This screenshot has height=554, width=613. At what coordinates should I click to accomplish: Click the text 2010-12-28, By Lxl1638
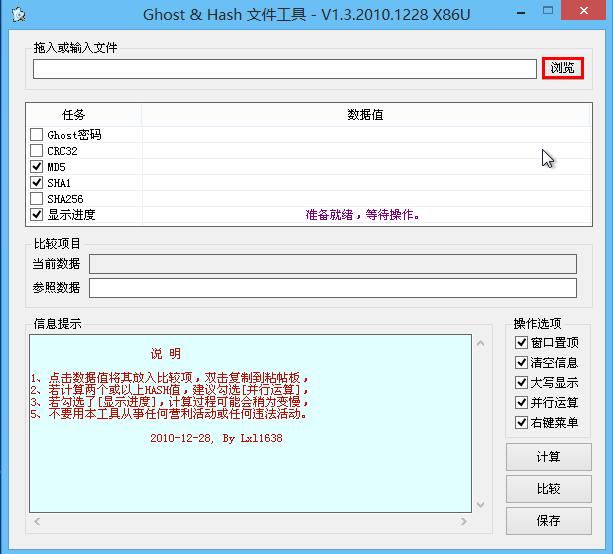216,438
